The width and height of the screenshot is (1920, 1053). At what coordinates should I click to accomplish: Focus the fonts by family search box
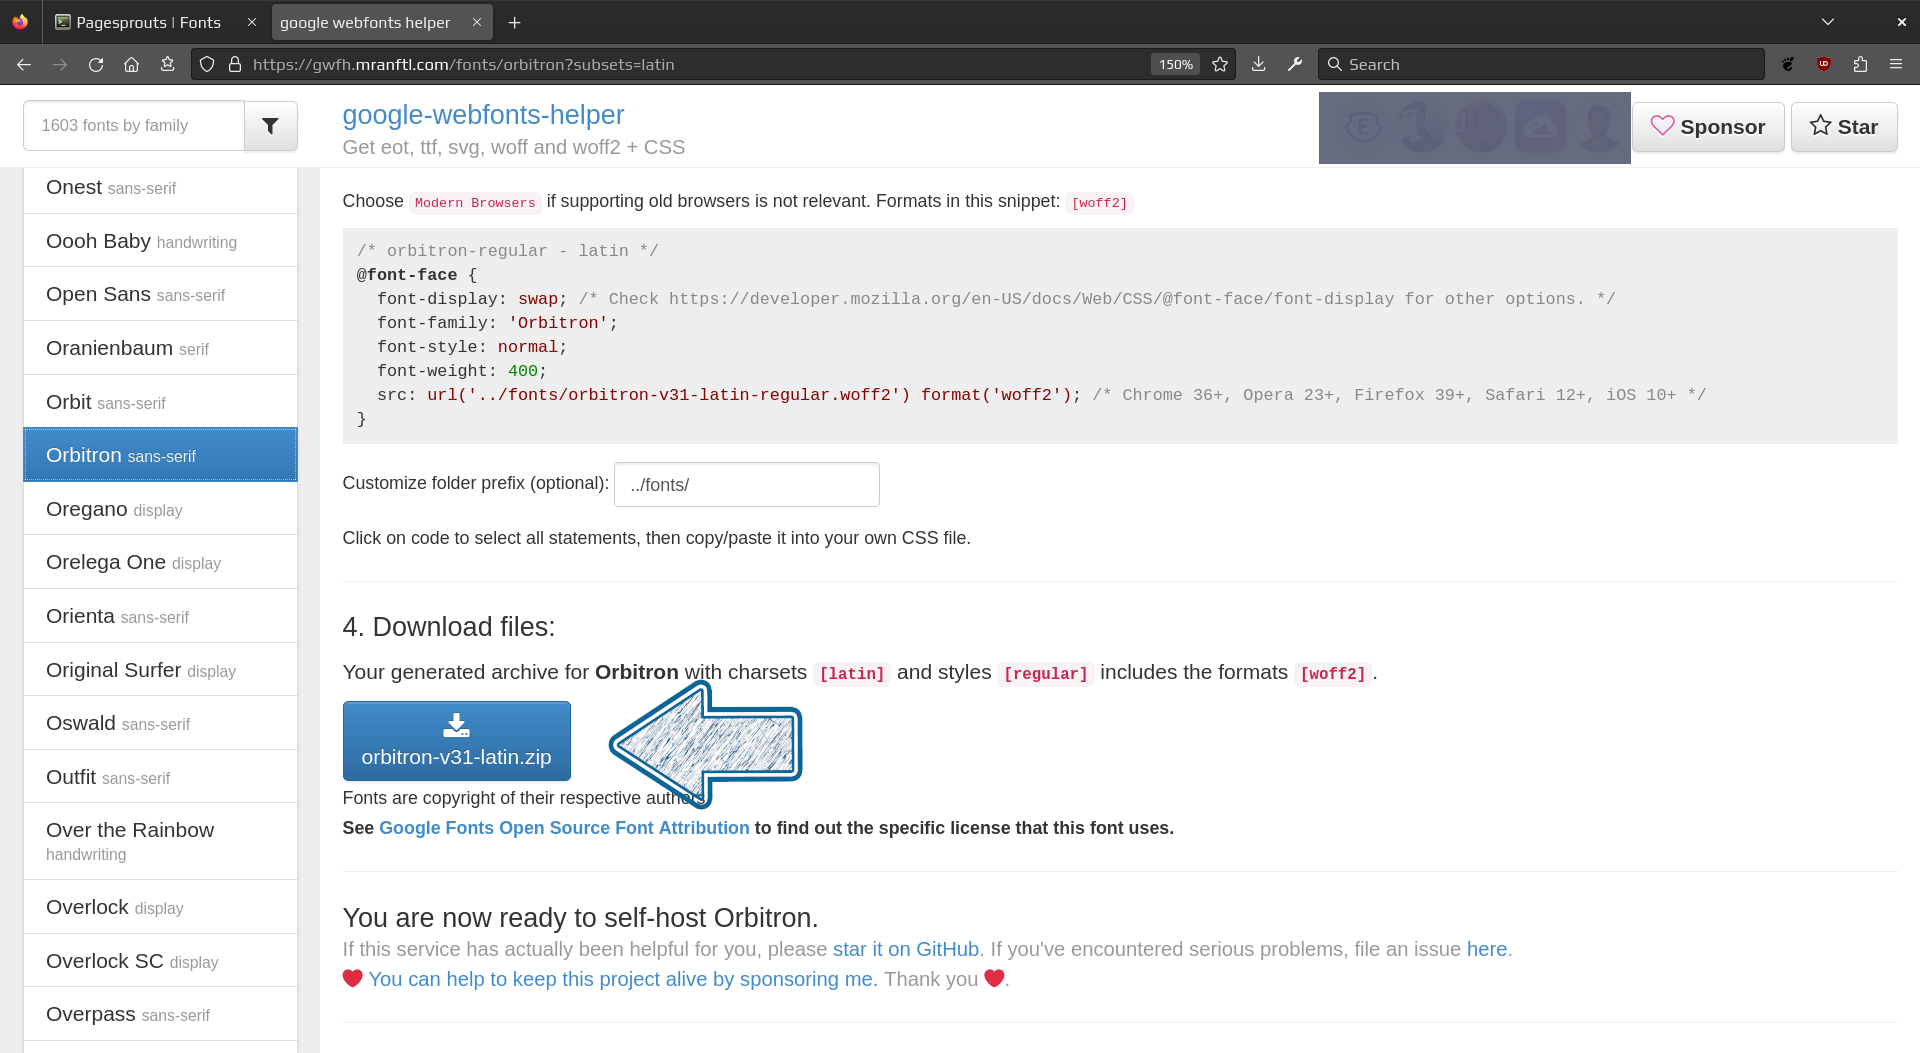pos(134,126)
